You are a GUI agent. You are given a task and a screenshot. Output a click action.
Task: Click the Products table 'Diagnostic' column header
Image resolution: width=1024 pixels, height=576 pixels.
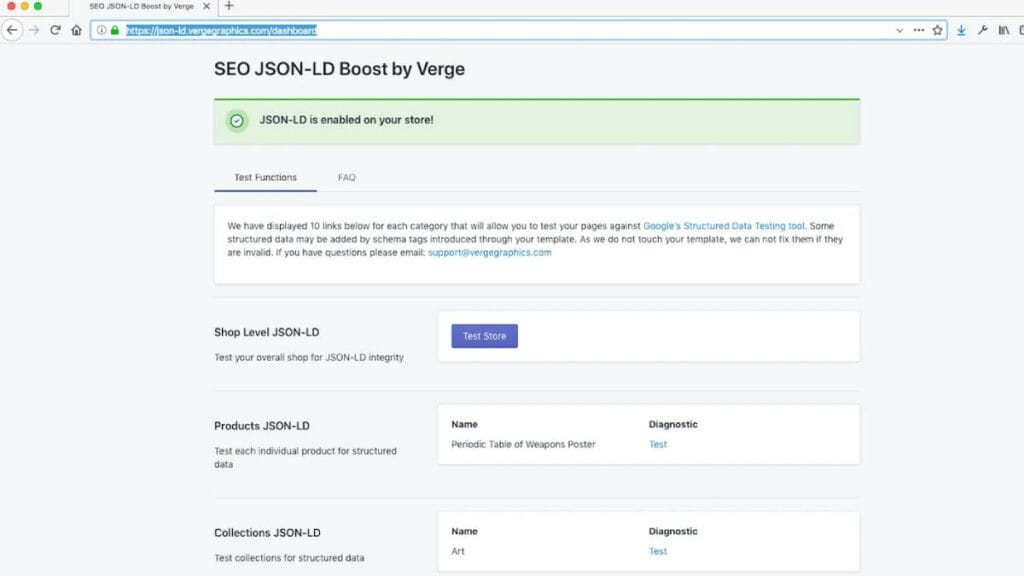673,424
